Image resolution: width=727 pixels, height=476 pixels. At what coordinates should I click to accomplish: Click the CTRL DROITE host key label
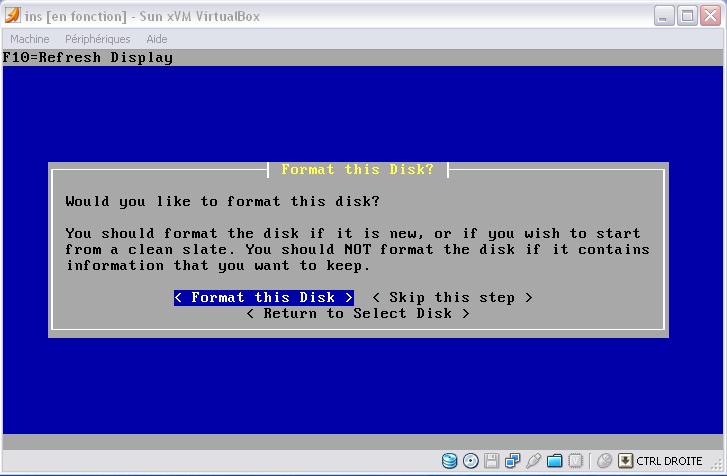(670, 461)
